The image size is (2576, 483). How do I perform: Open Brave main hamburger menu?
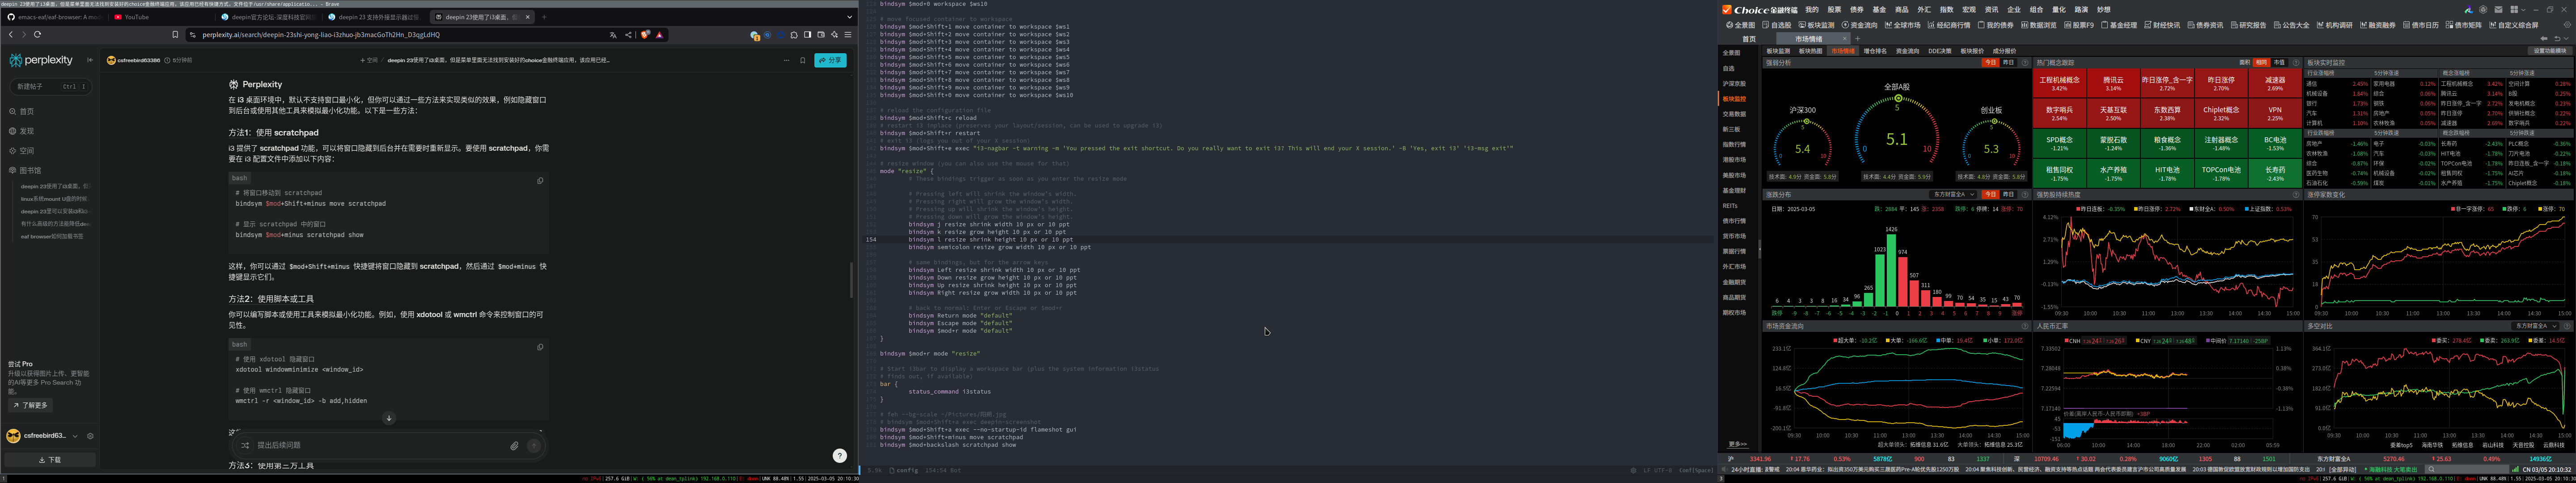[848, 34]
